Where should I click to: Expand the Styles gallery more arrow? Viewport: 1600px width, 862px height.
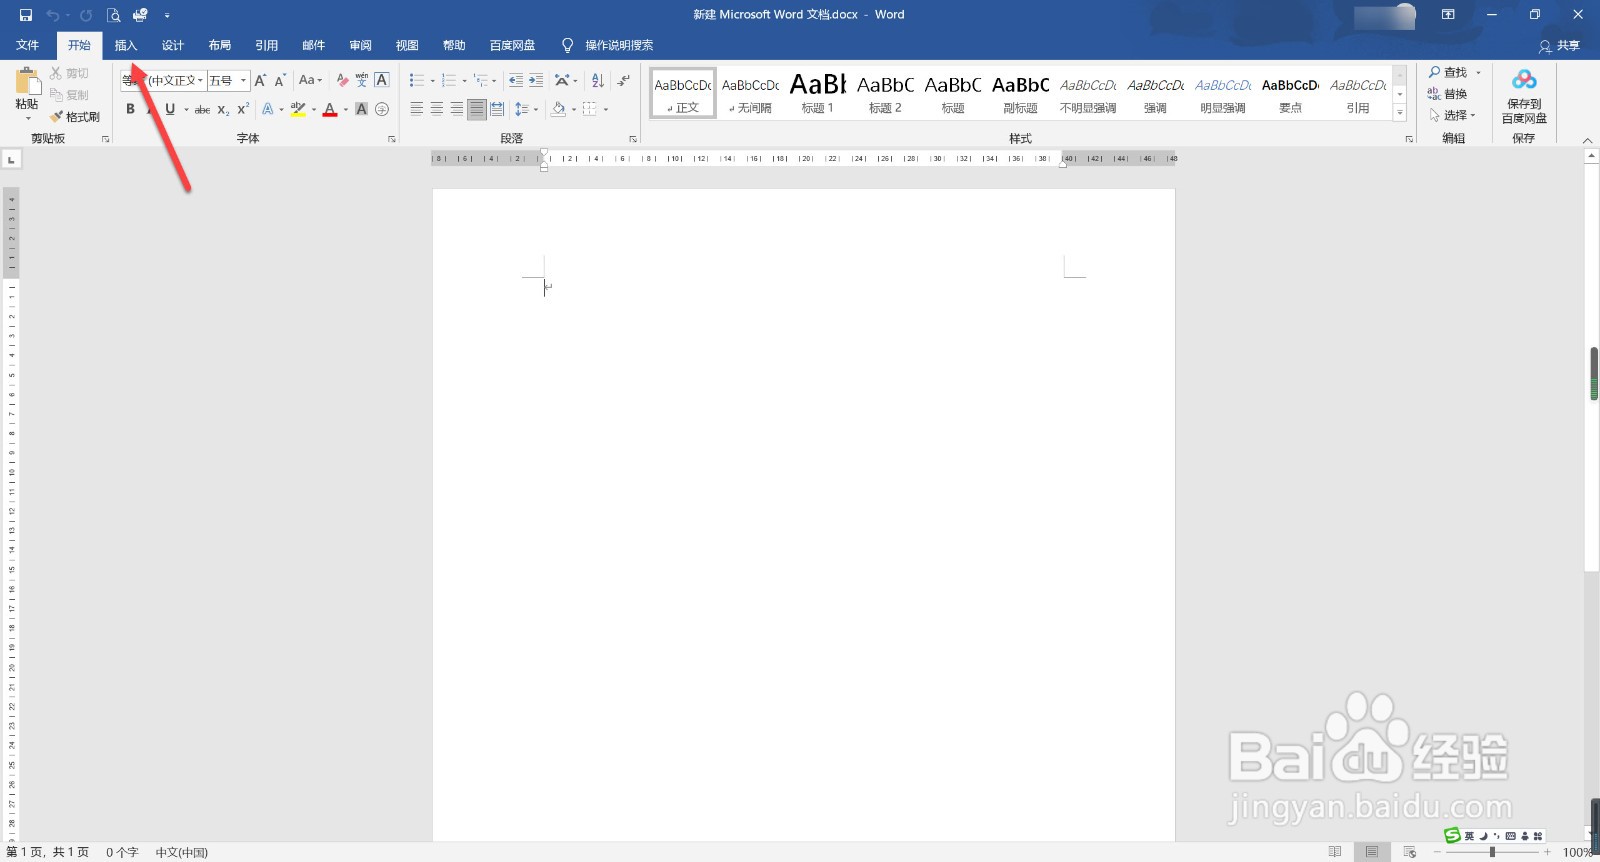click(x=1400, y=114)
